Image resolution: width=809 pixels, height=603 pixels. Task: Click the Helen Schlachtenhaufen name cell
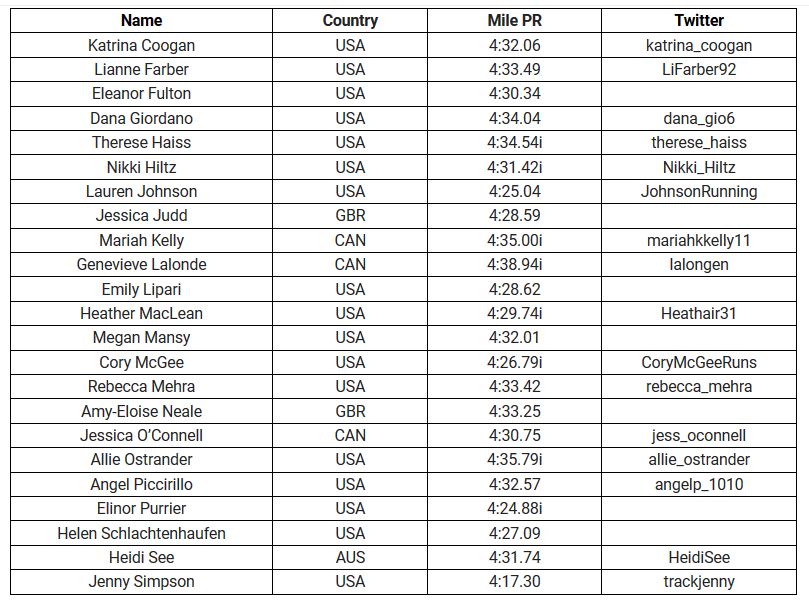click(x=141, y=533)
